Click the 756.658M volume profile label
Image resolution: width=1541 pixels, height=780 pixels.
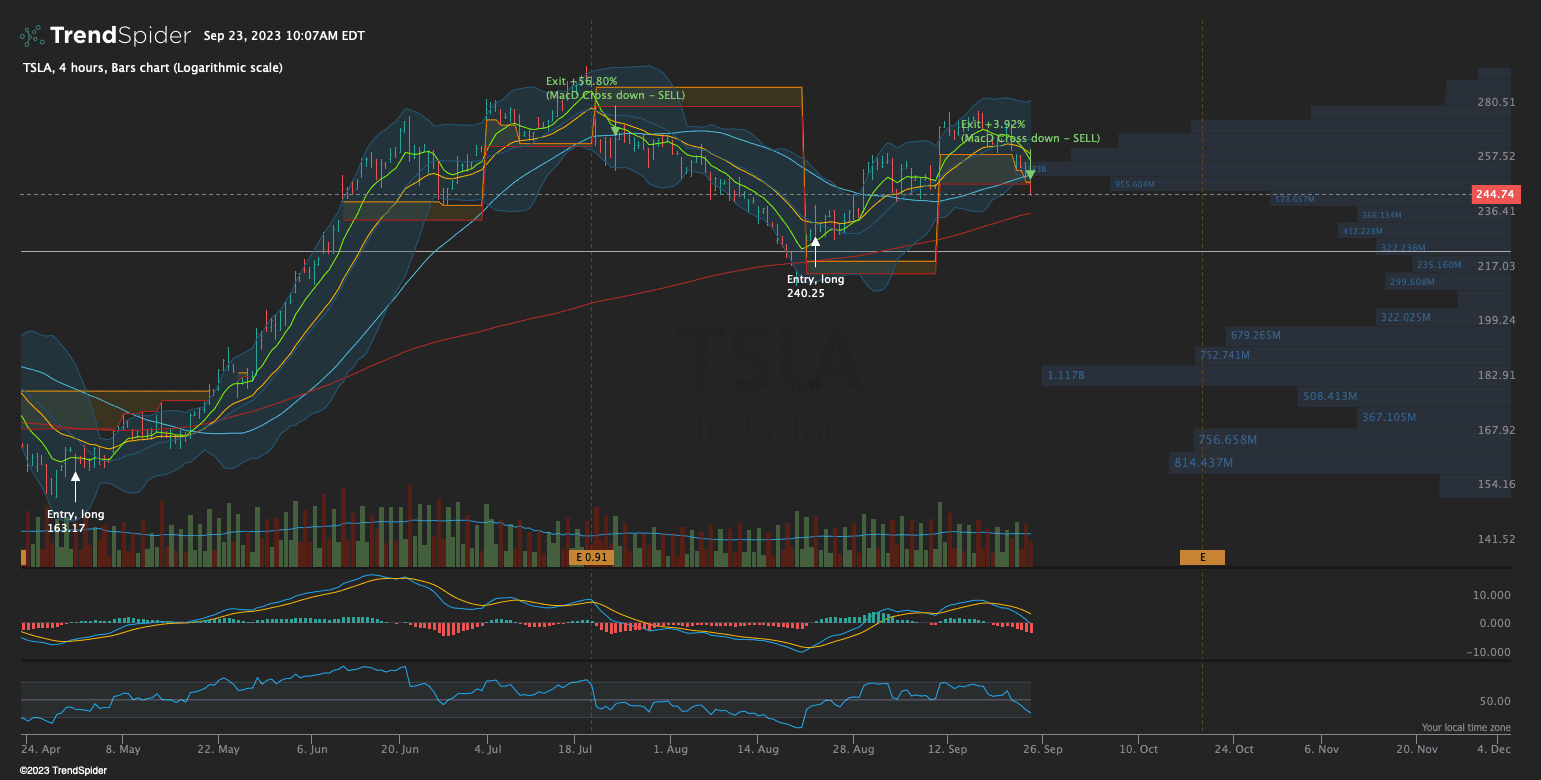pyautogui.click(x=1227, y=440)
